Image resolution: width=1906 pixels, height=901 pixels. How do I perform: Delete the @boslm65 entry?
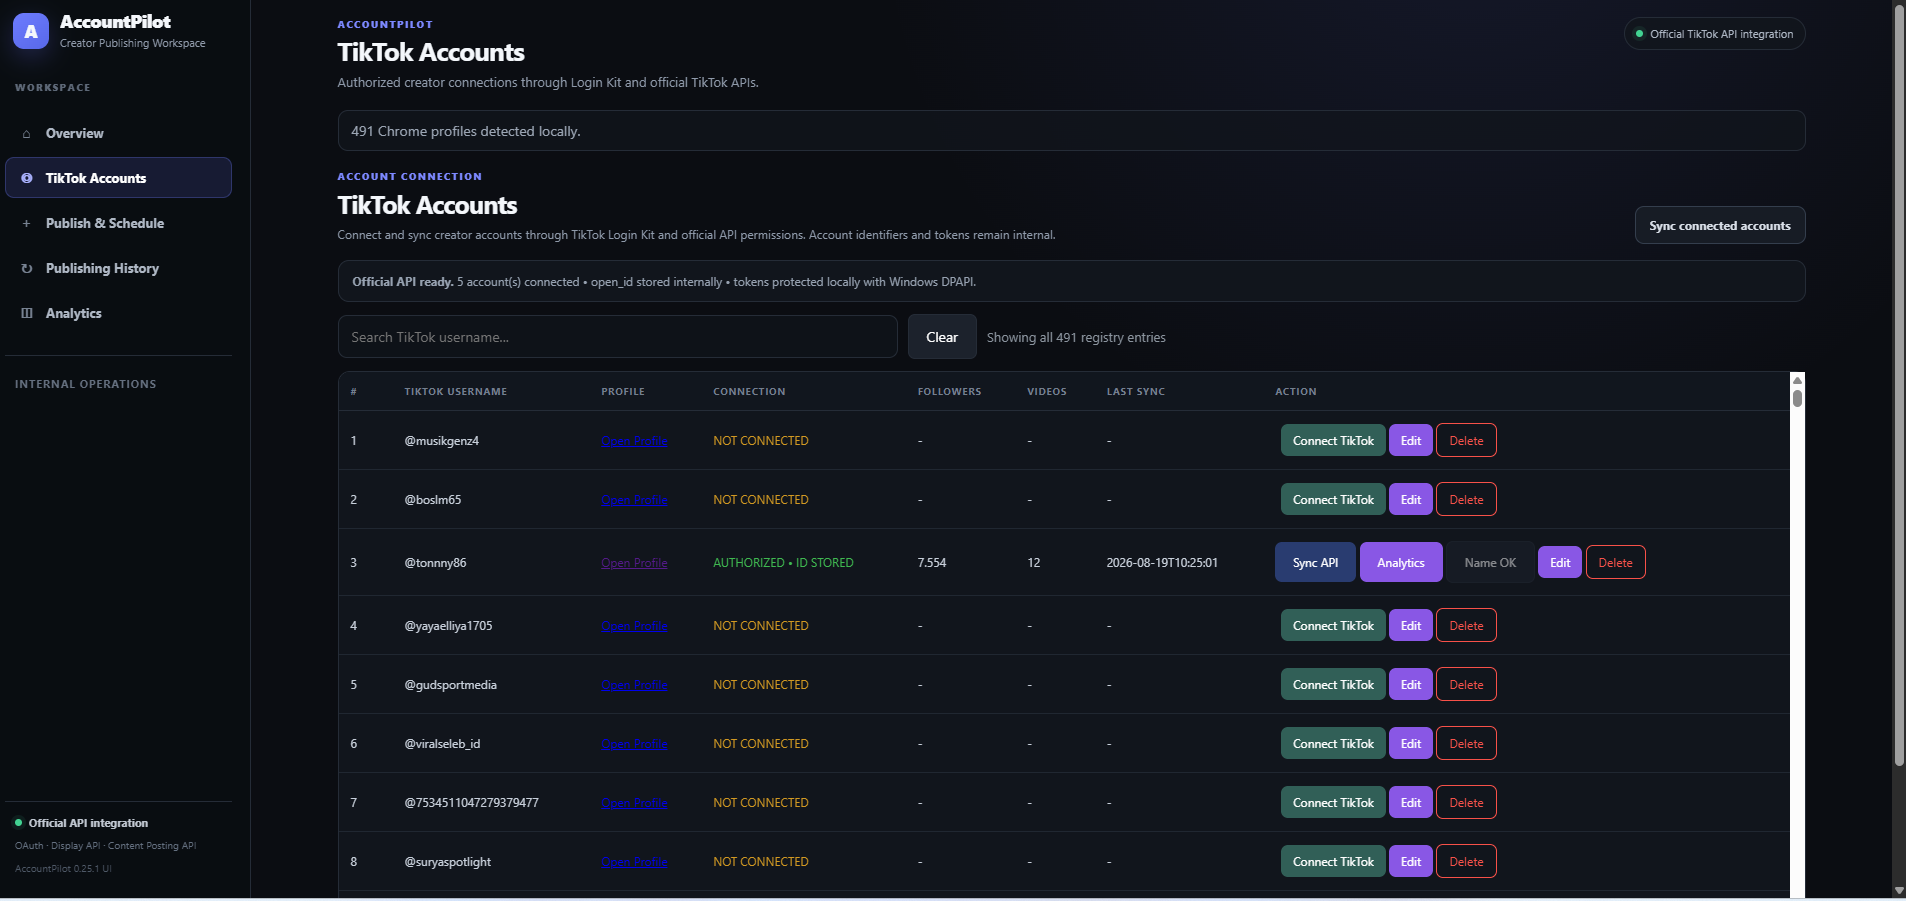pyautogui.click(x=1466, y=500)
